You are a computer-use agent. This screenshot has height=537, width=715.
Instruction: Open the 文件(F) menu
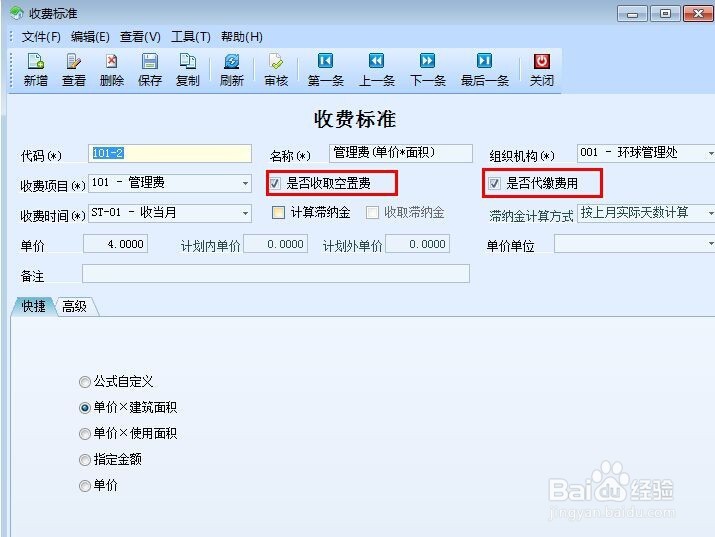coord(41,36)
